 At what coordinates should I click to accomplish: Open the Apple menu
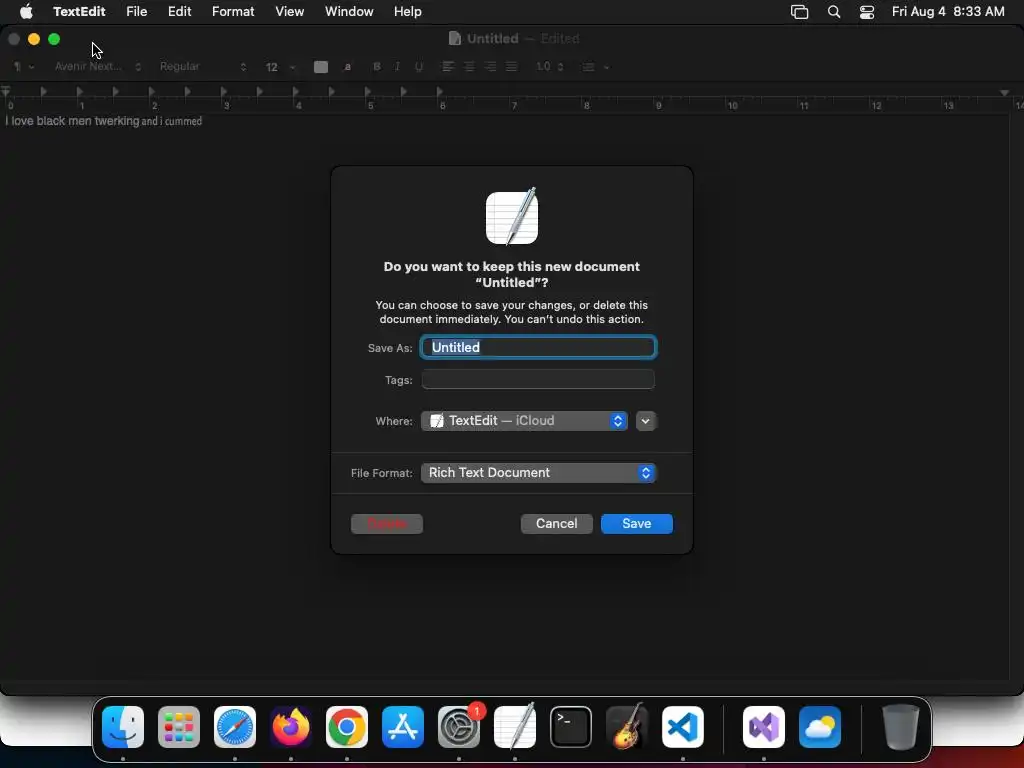26,12
